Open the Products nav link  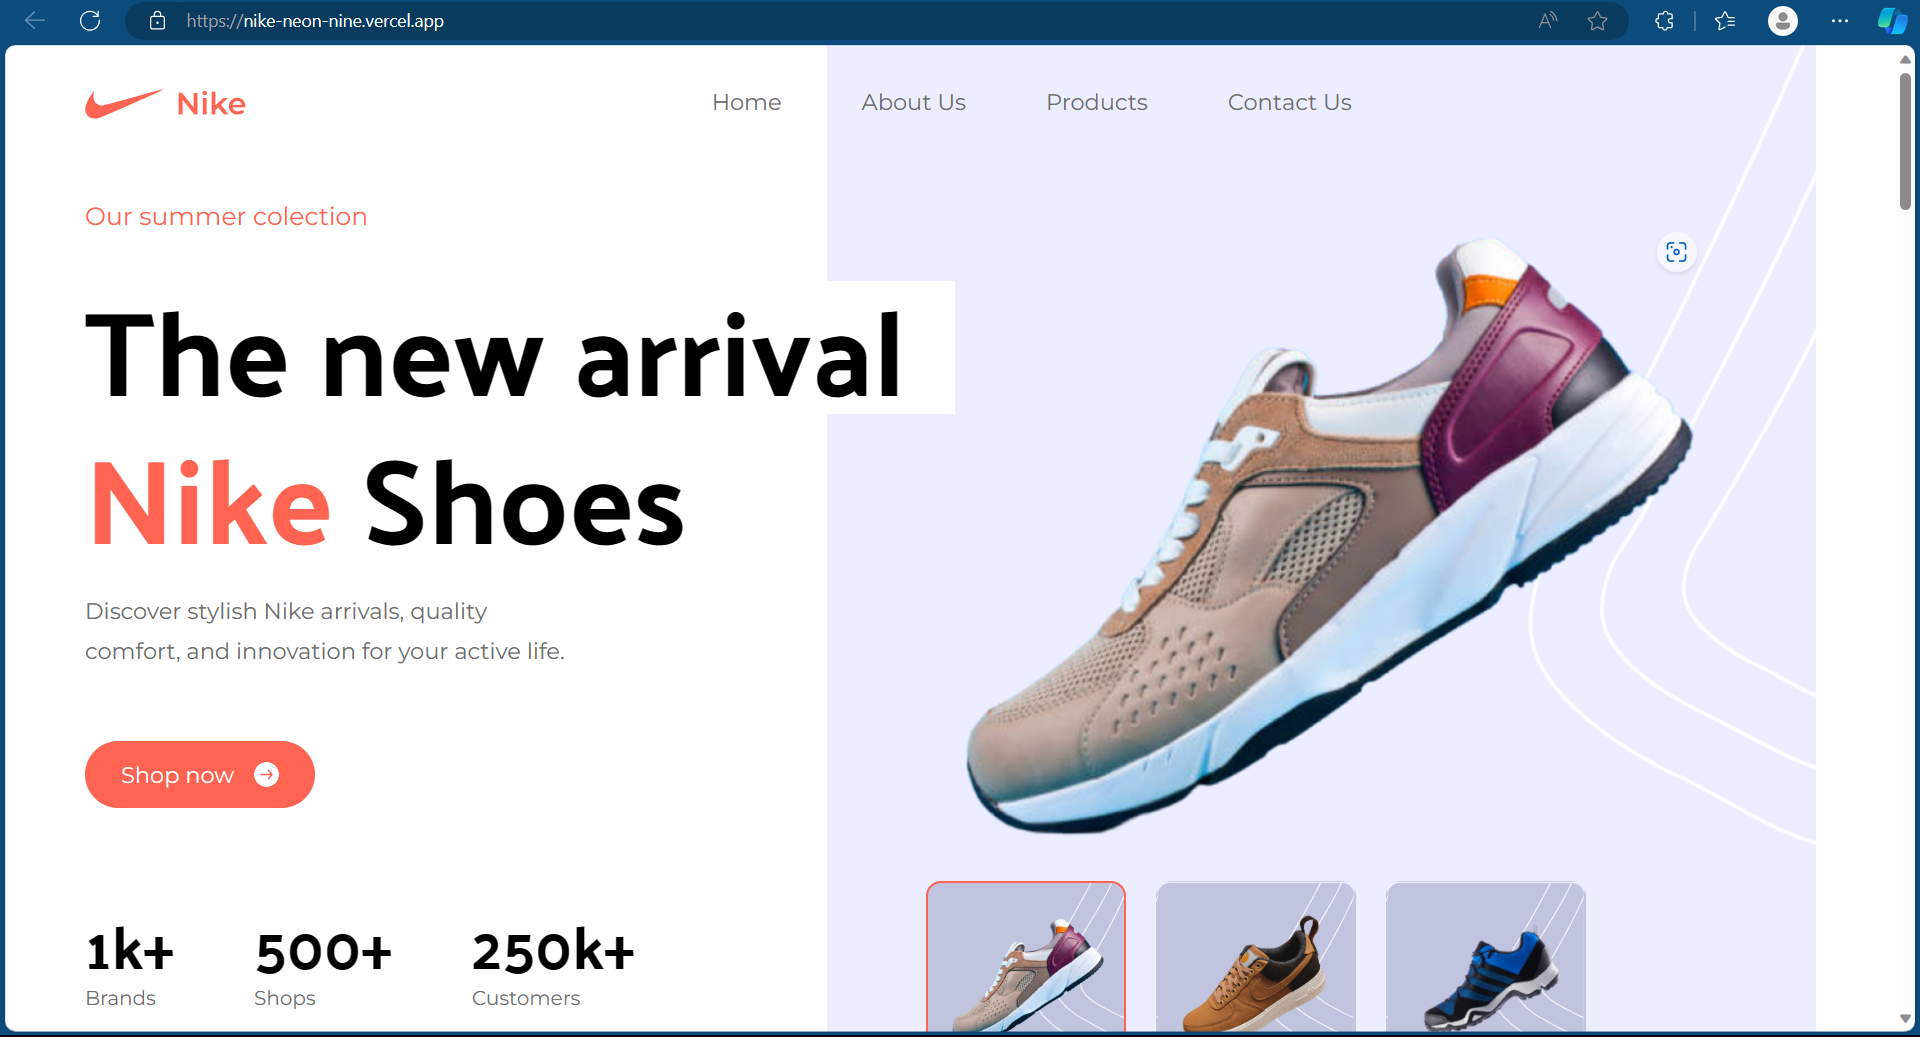point(1097,102)
